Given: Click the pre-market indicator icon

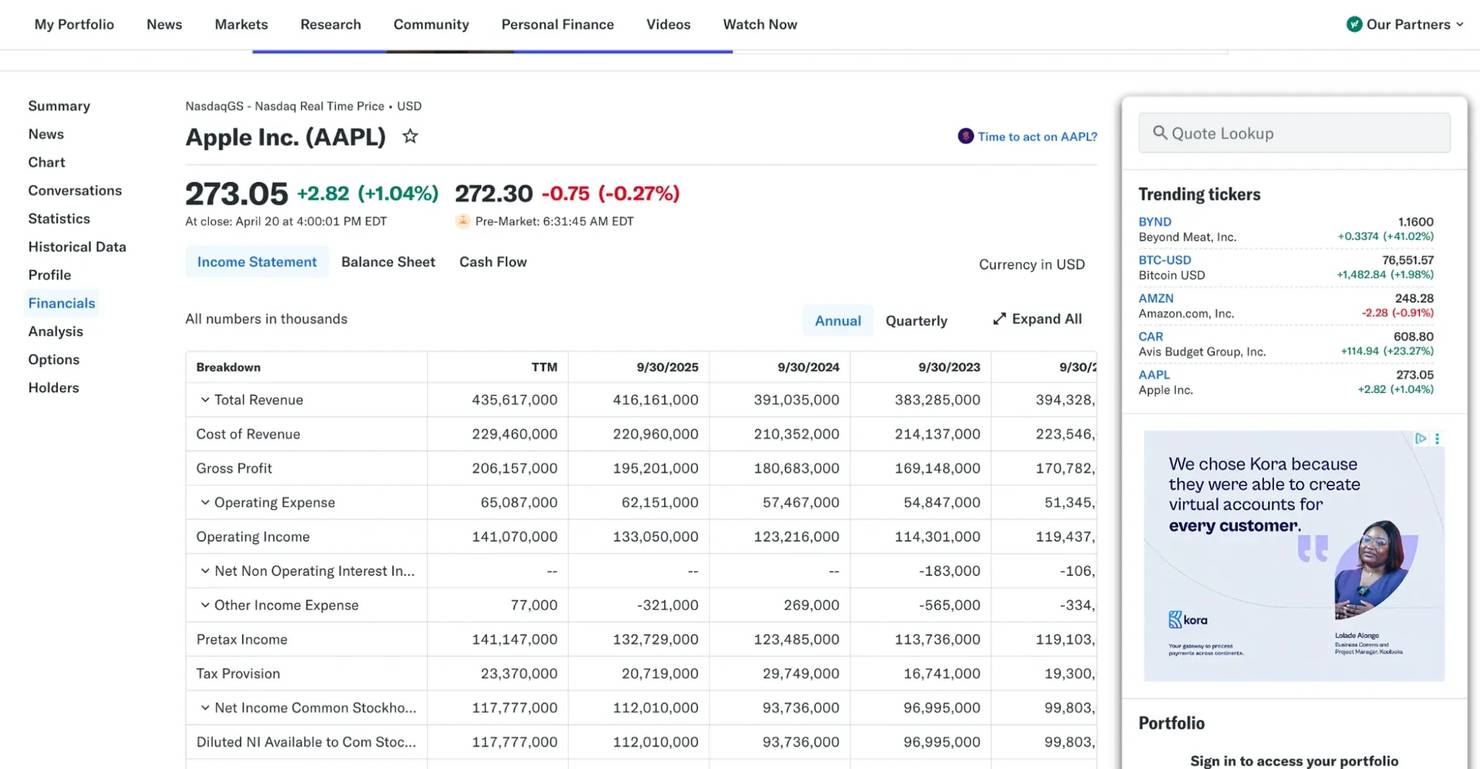Looking at the screenshot, I should (463, 221).
